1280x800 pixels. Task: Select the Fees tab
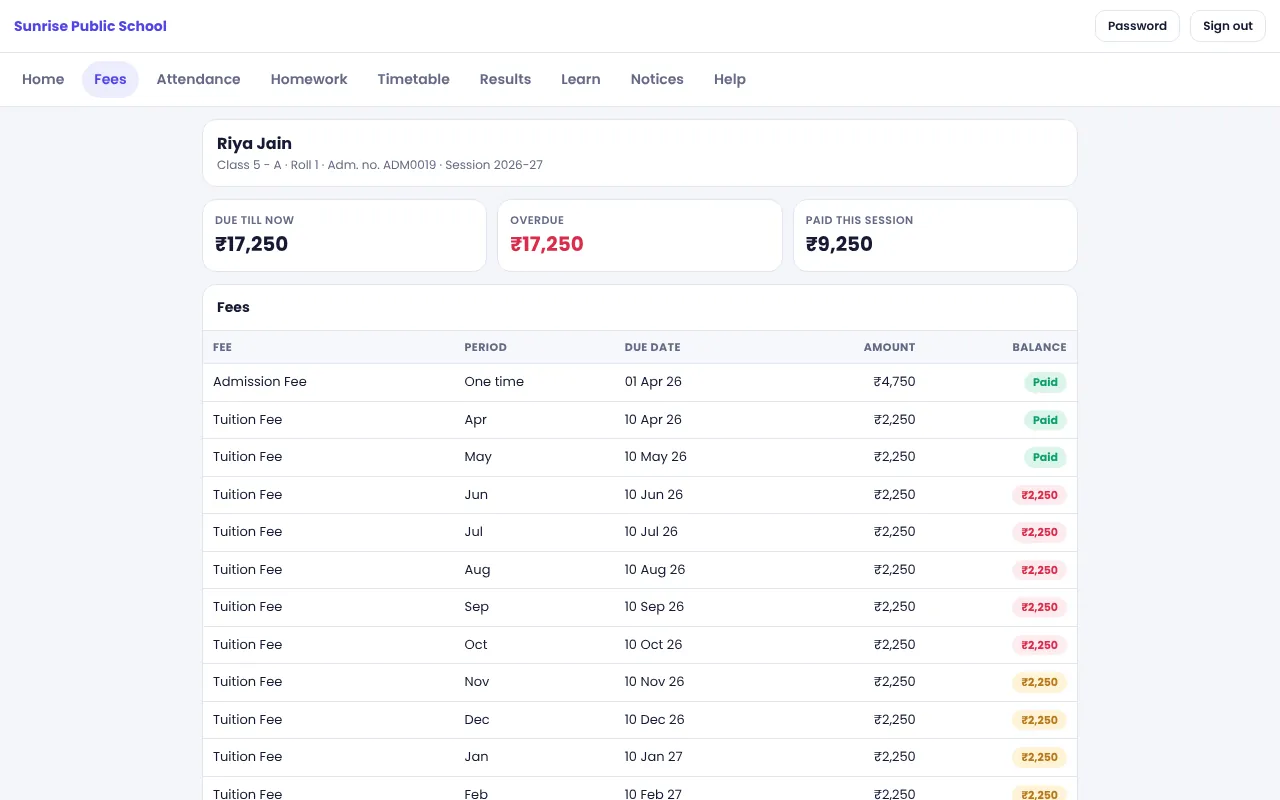[x=110, y=79]
